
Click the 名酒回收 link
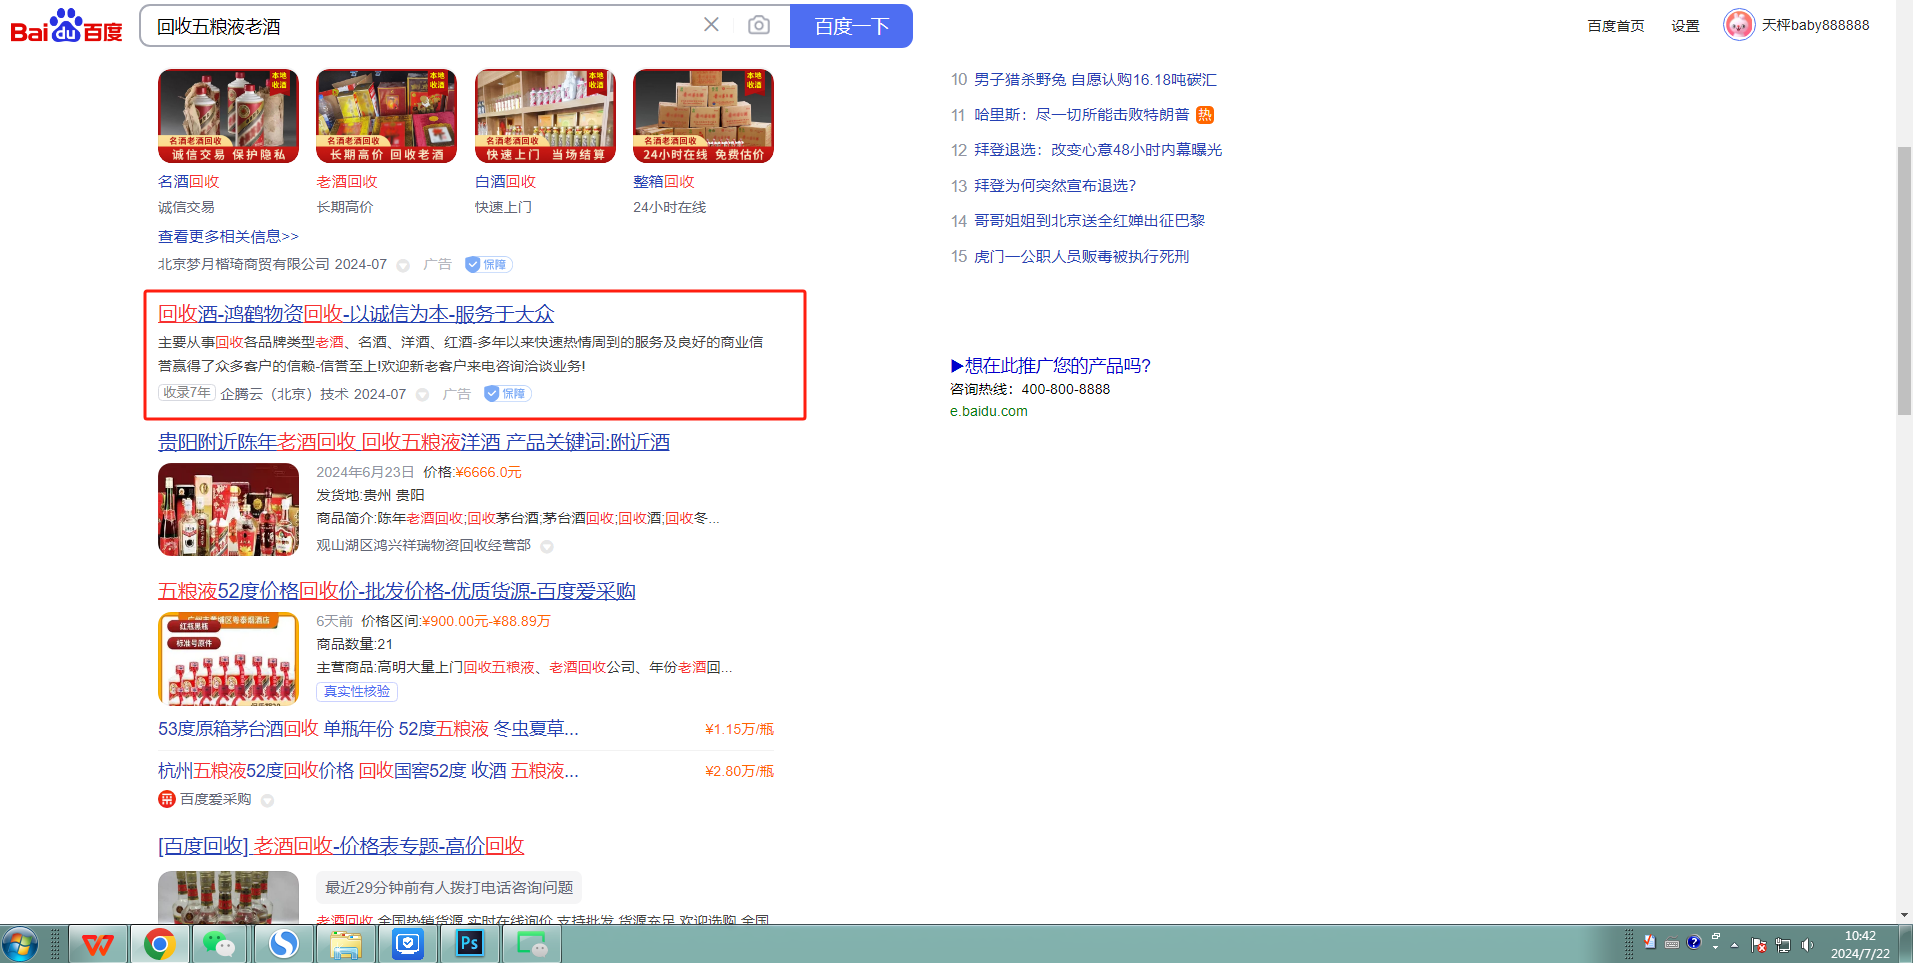click(x=189, y=182)
